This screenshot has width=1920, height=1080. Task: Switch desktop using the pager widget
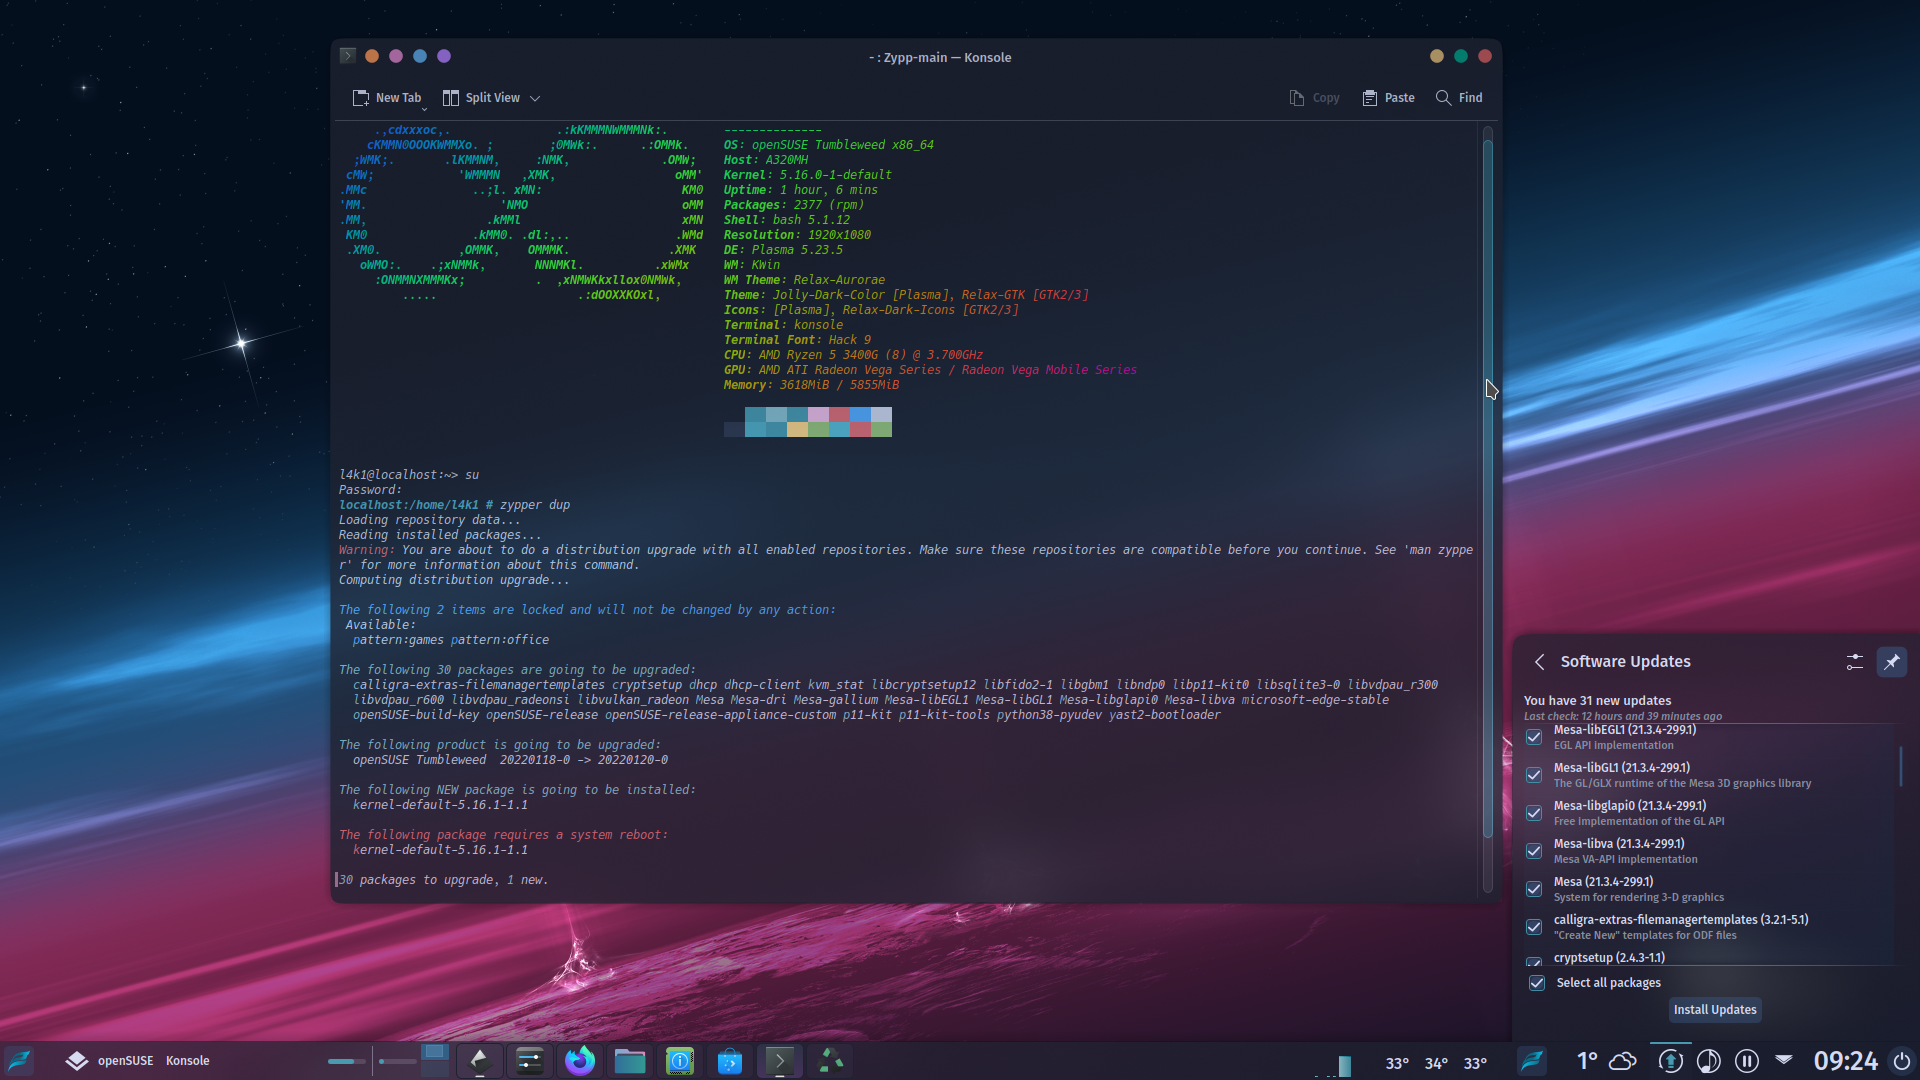(434, 1060)
